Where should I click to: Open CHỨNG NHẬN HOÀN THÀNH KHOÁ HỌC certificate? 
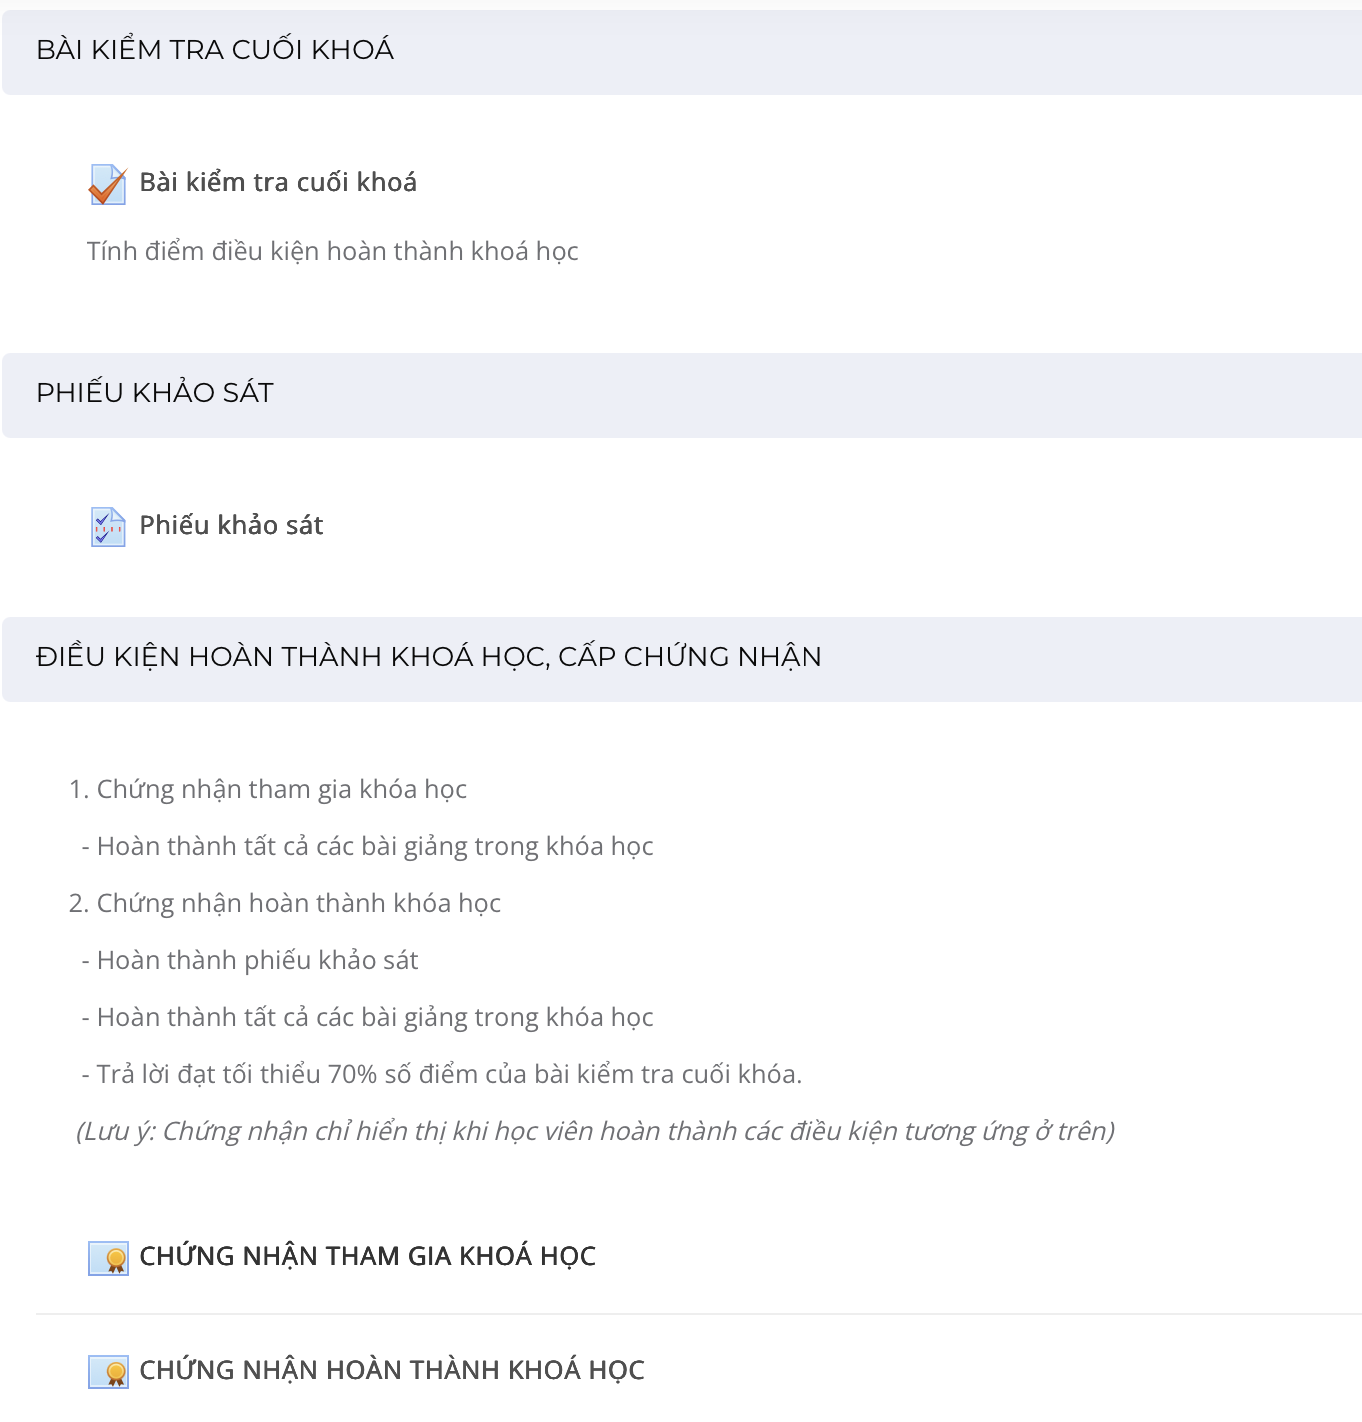pos(392,1370)
